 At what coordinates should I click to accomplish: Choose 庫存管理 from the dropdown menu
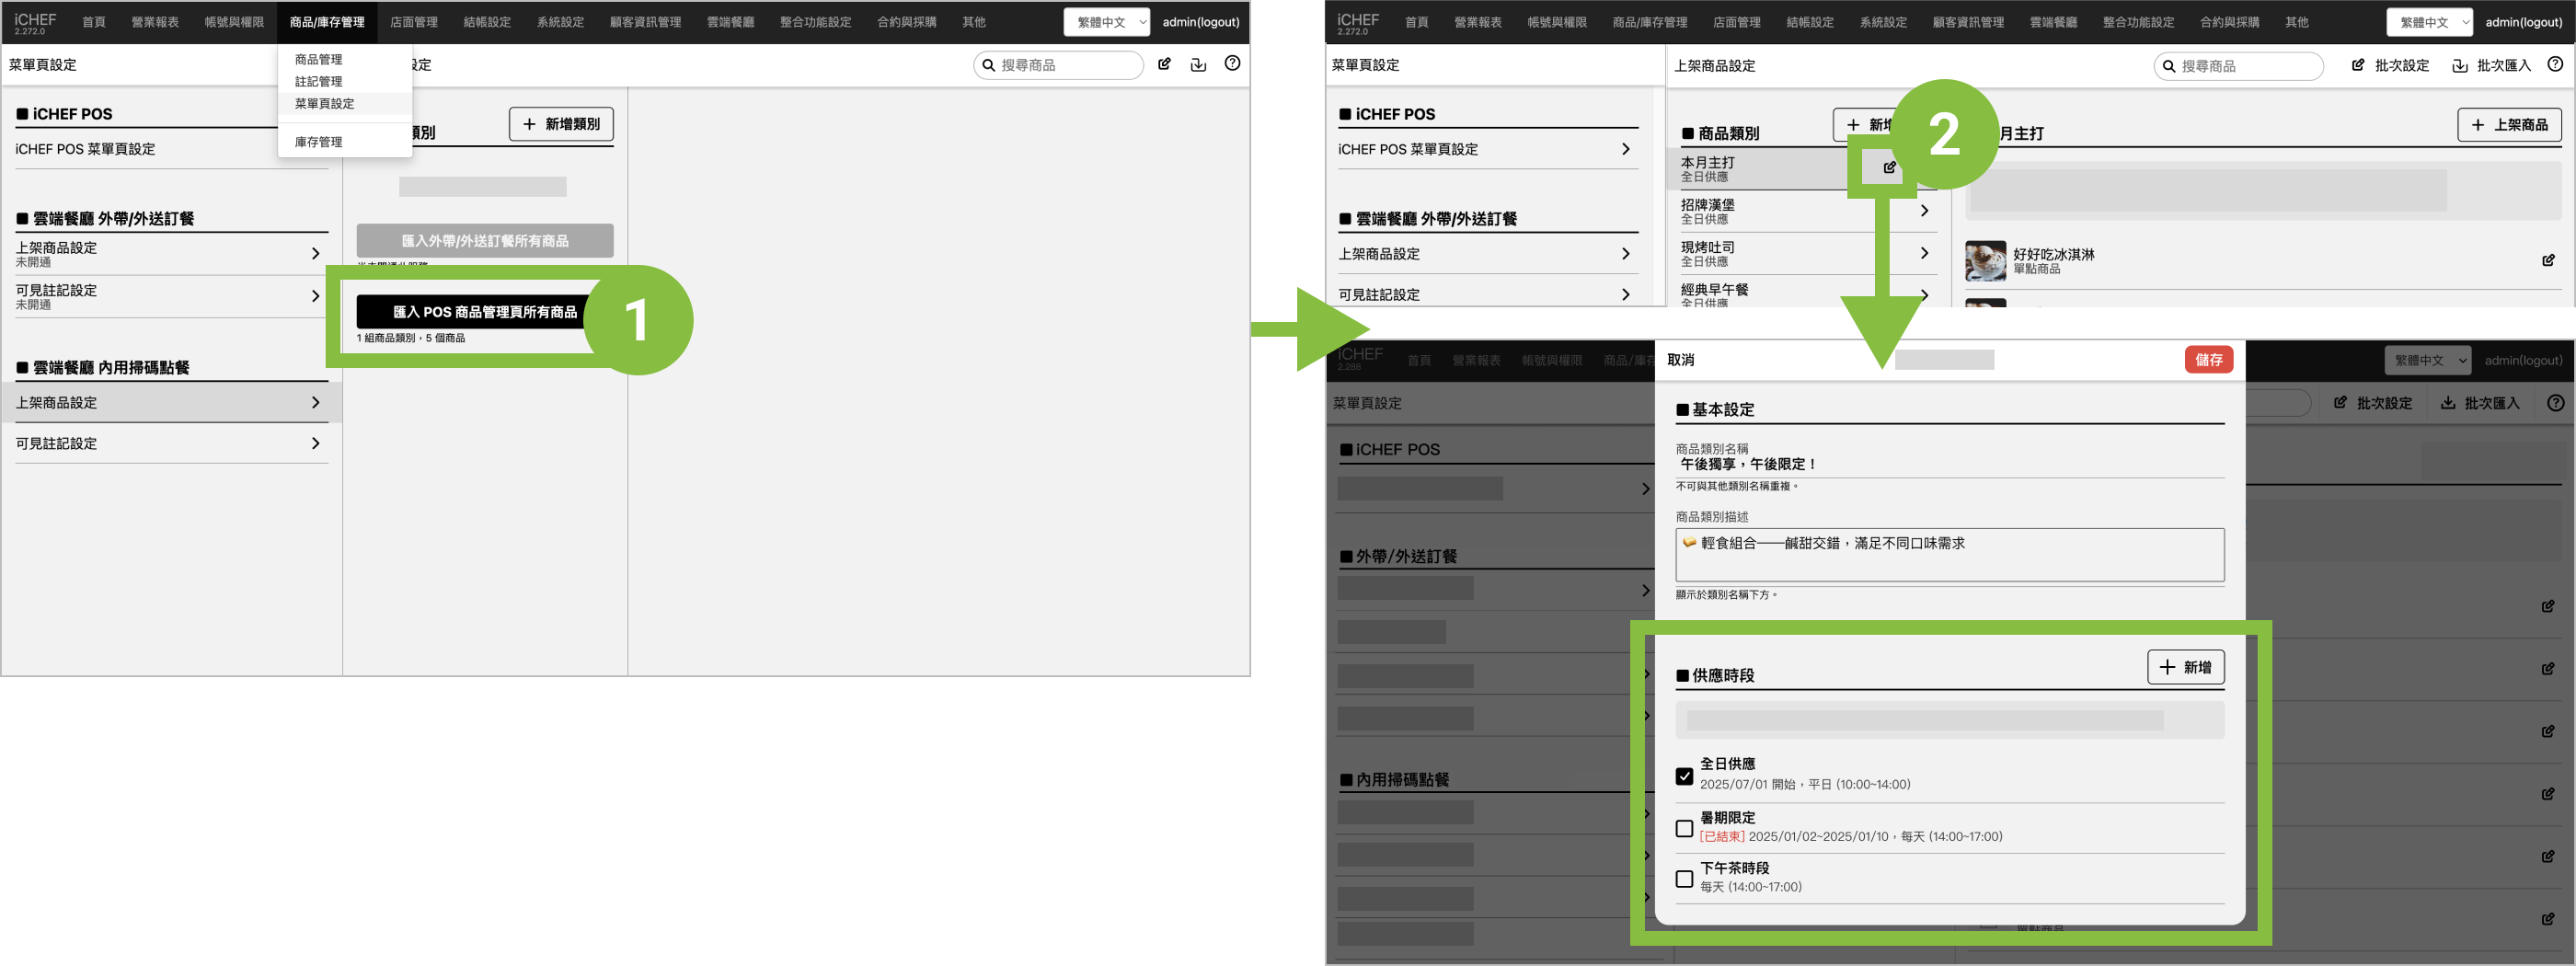[318, 142]
